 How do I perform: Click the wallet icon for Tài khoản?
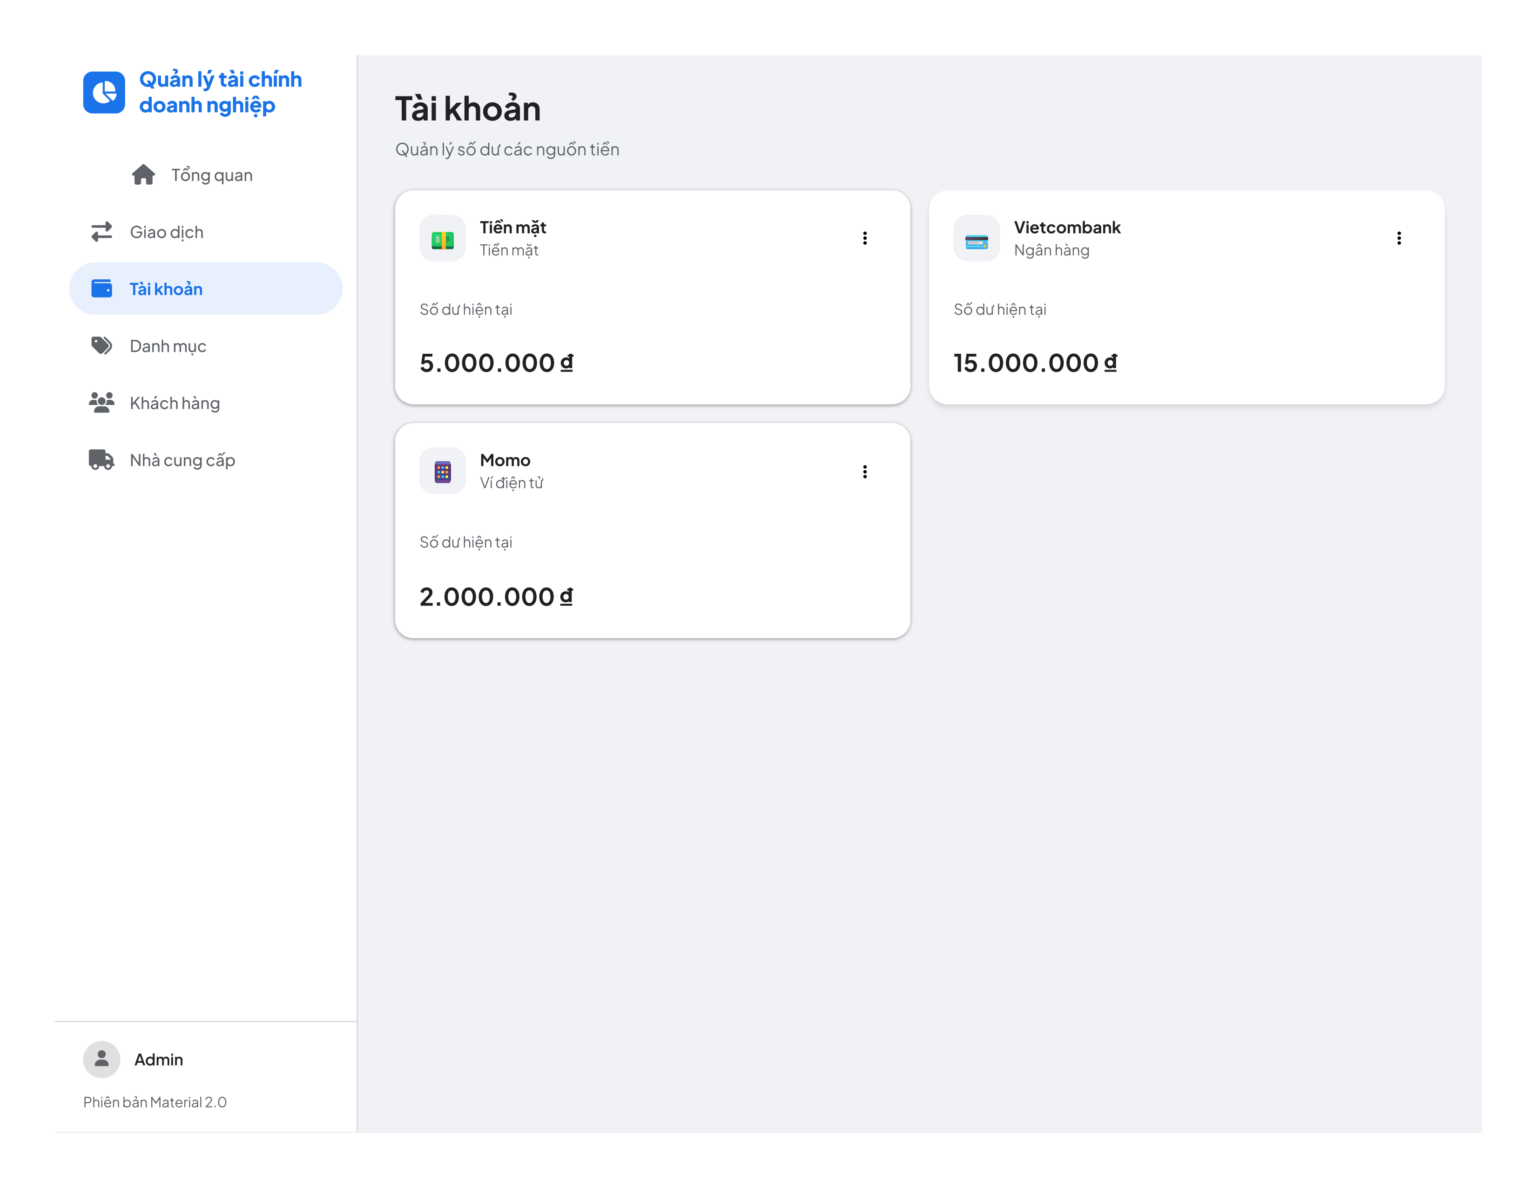pyautogui.click(x=102, y=288)
